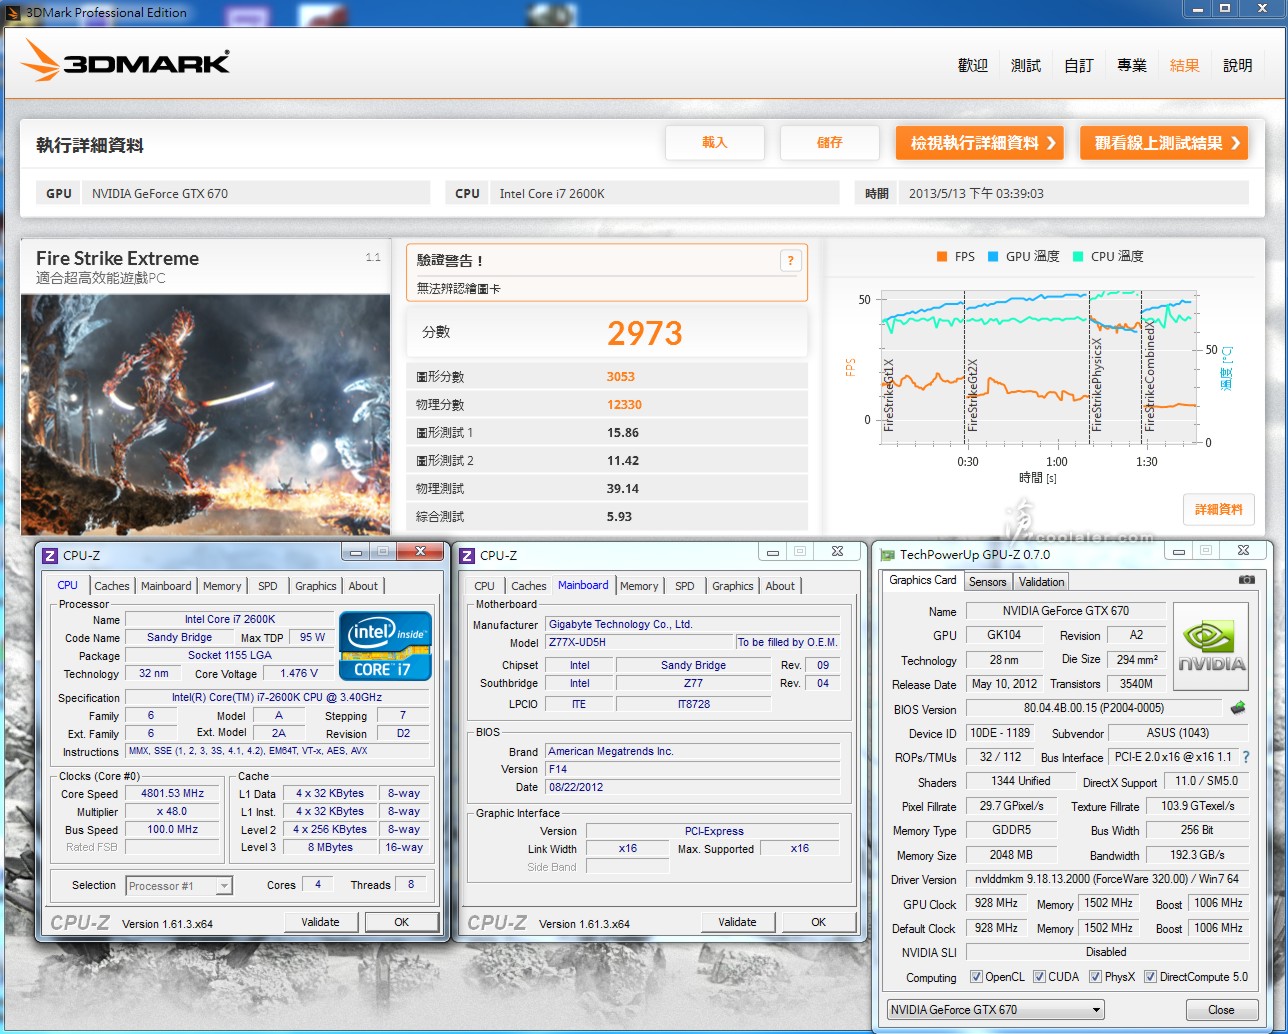Switch to Sensors tab in GPU-Z
Screen dimensions: 1288x1034
pos(988,582)
